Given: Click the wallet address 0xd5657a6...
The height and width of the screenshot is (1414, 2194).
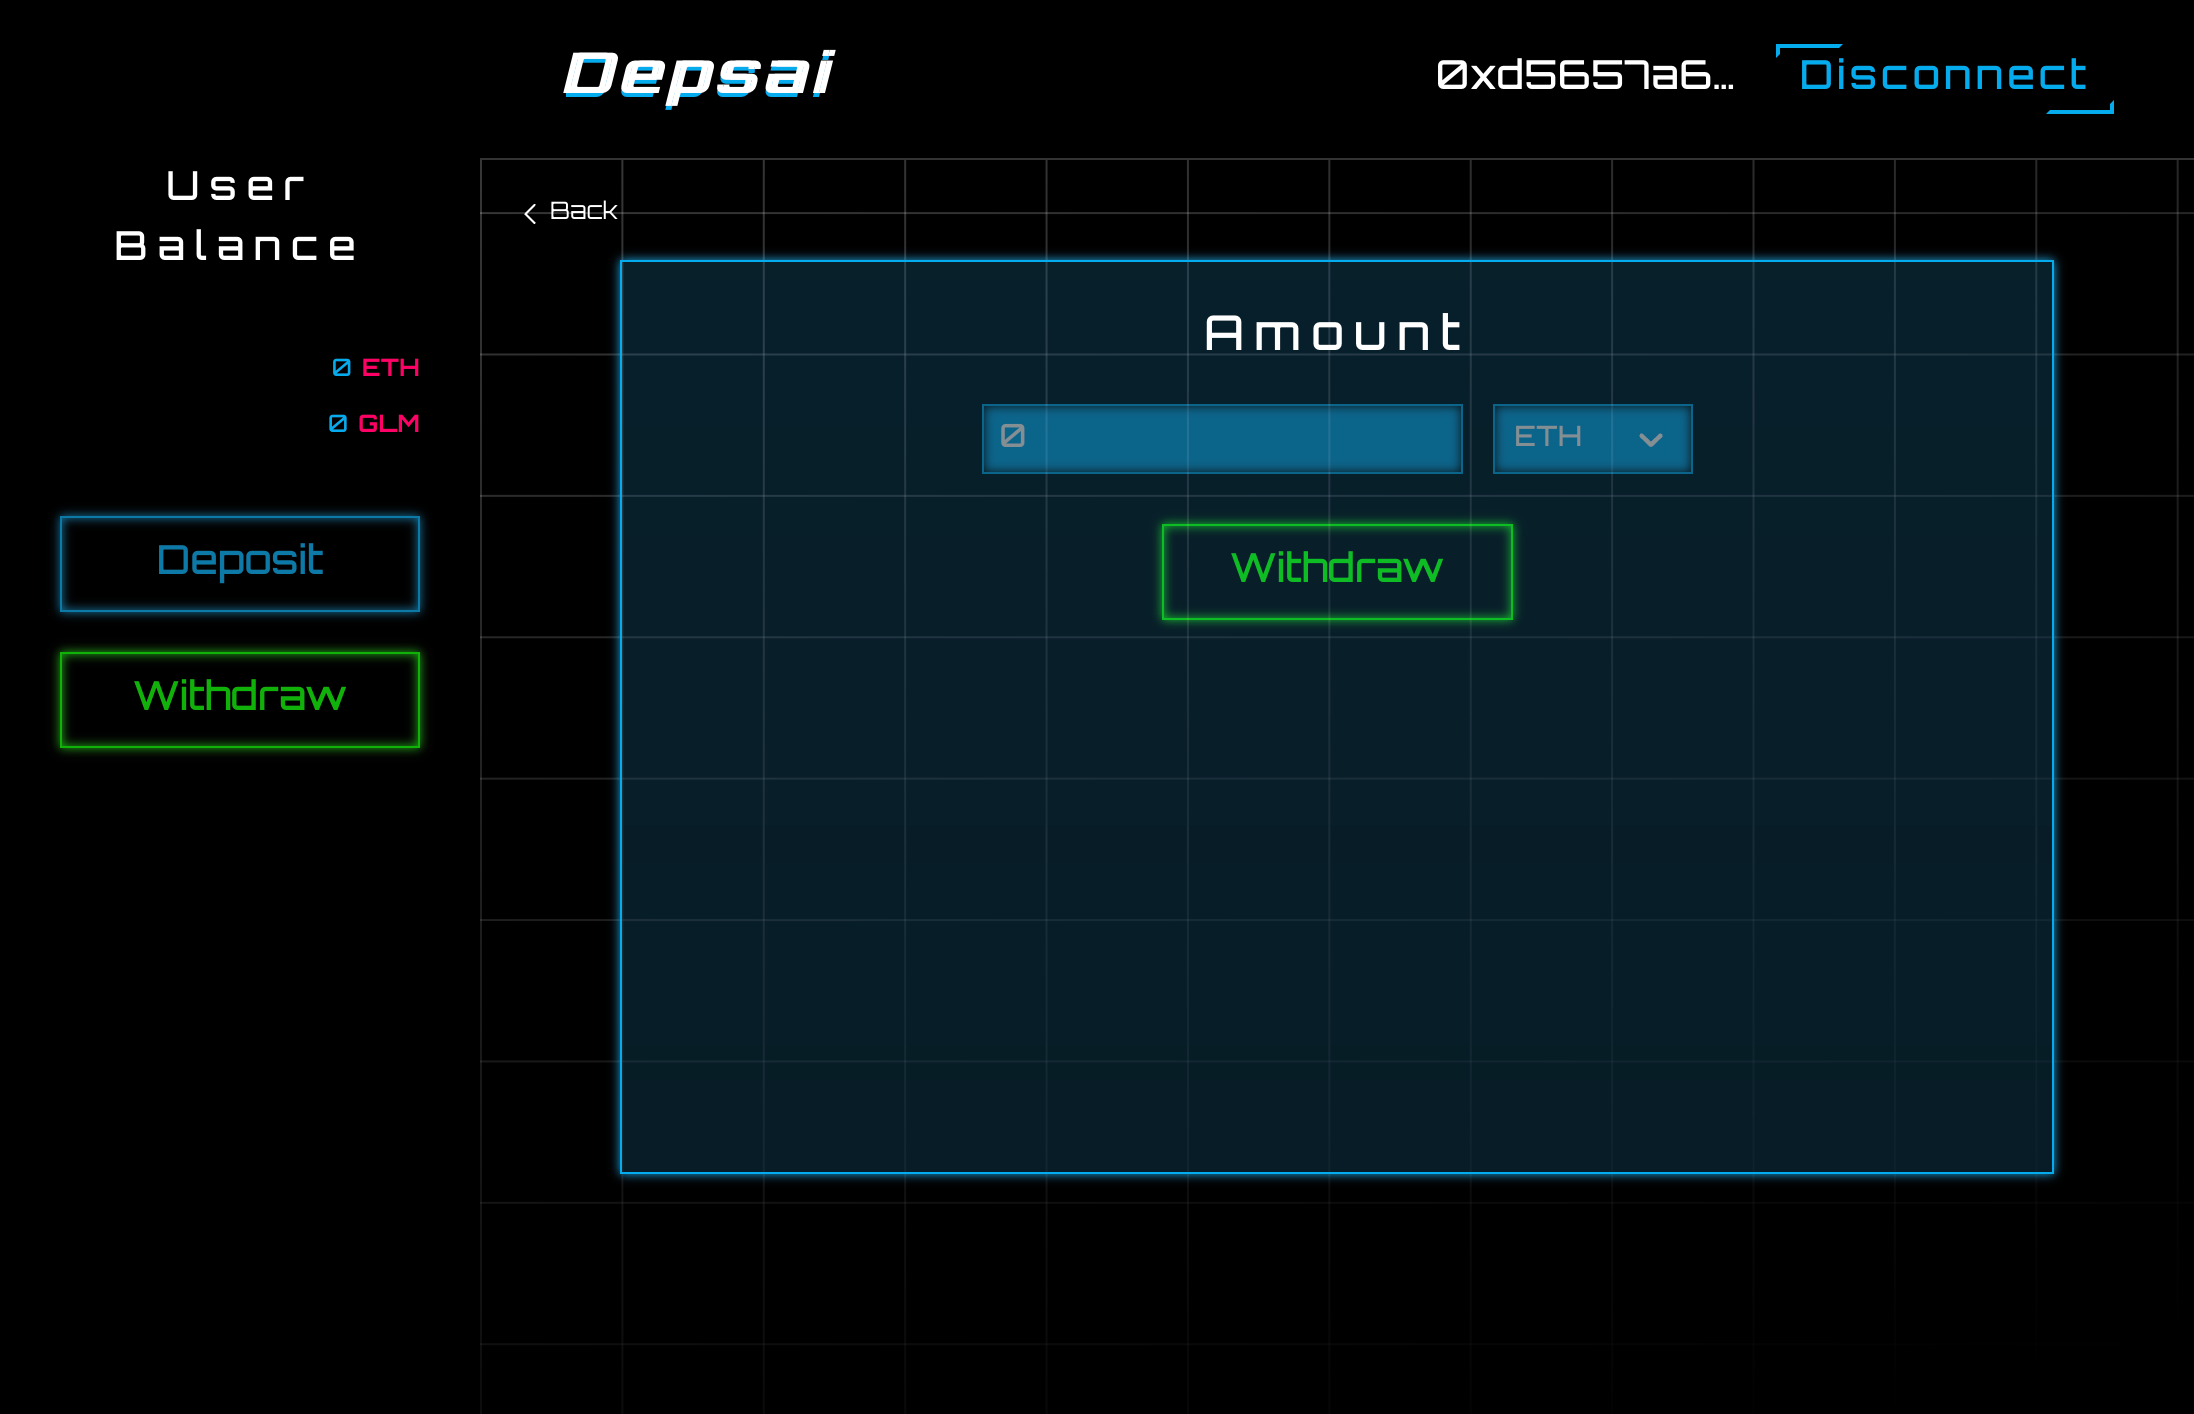Looking at the screenshot, I should click(1585, 75).
